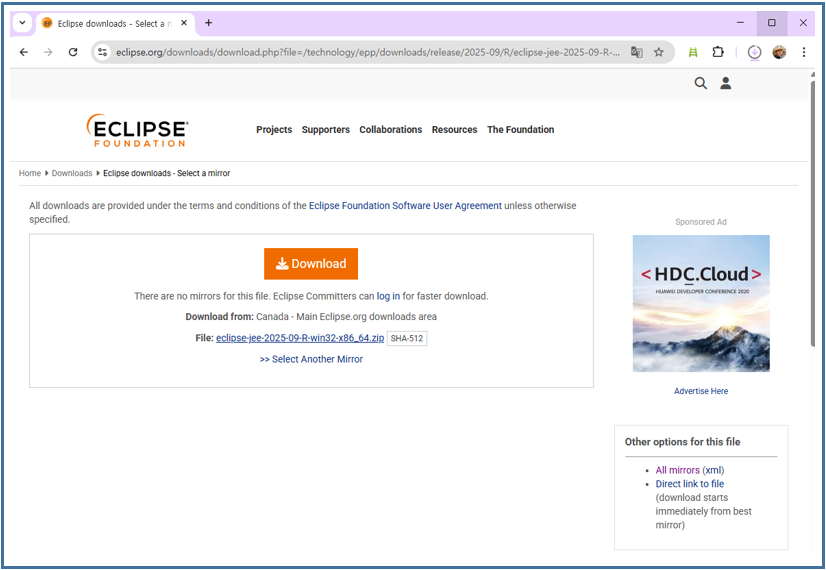Click Advertise Here link

pyautogui.click(x=701, y=391)
